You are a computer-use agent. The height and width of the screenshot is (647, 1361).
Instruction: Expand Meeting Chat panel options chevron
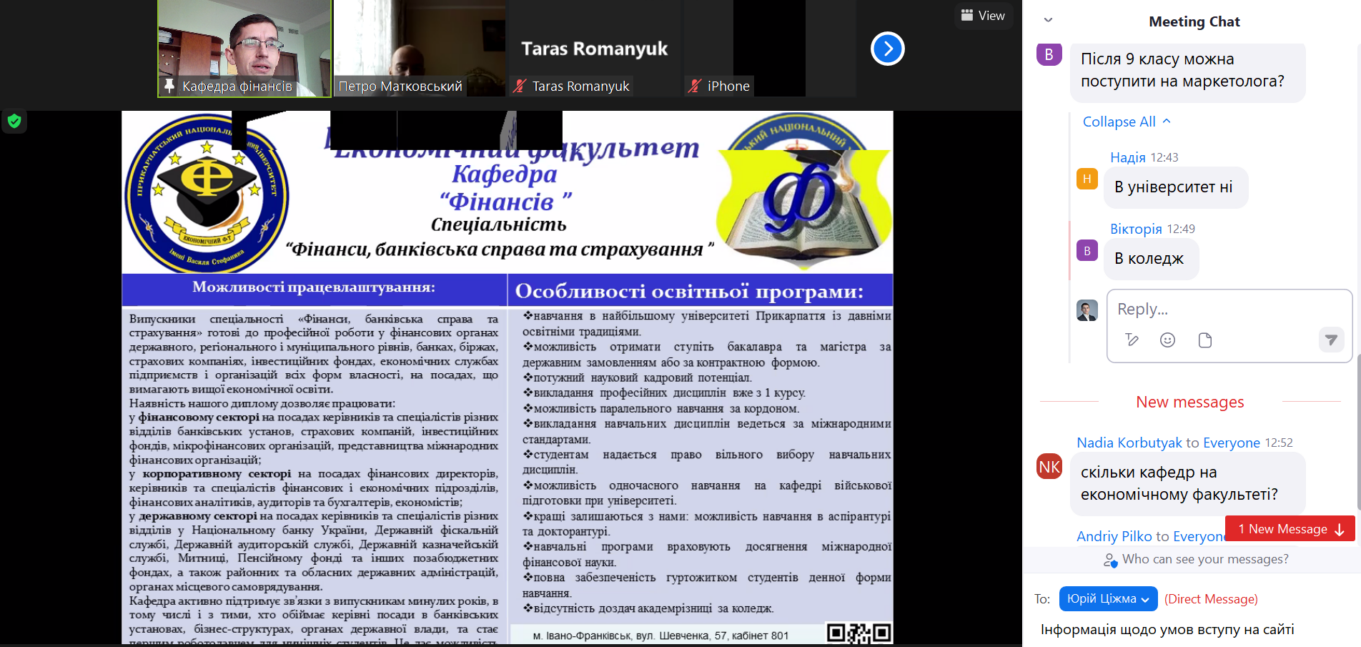[1048, 20]
